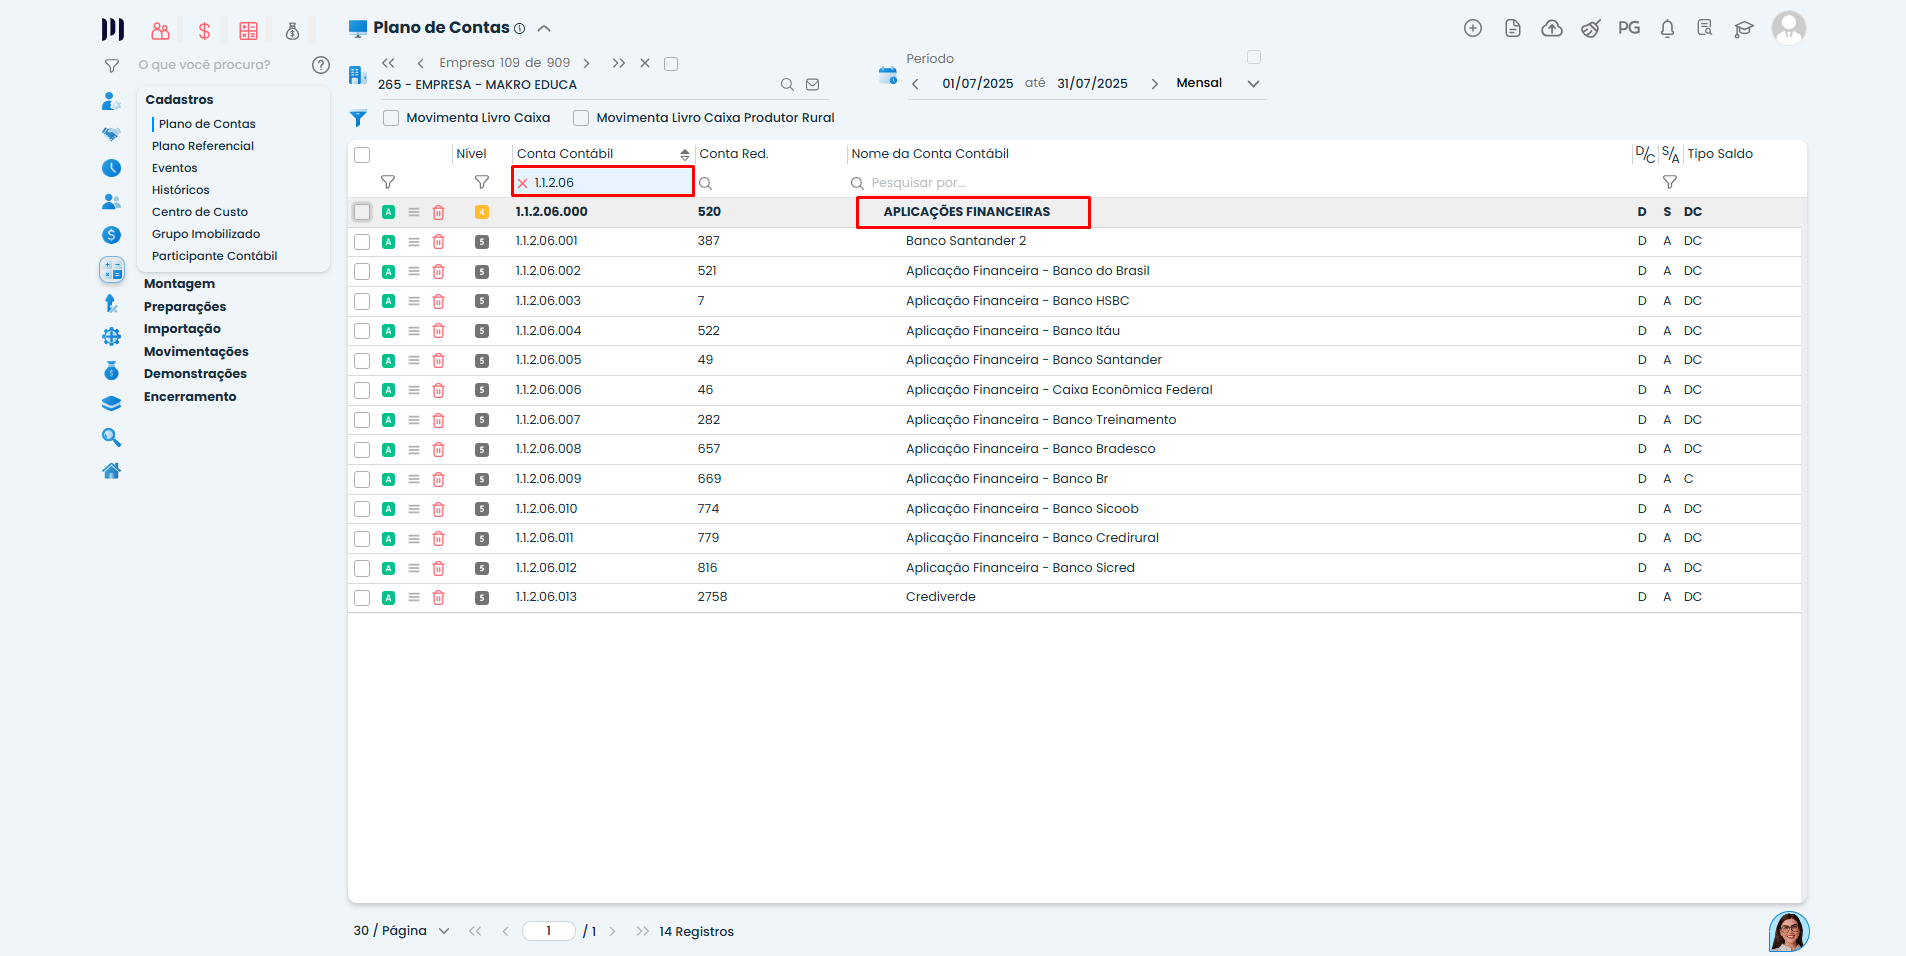The image size is (1906, 956).
Task: Sort by the Conta Contábil column
Action: pos(684,155)
